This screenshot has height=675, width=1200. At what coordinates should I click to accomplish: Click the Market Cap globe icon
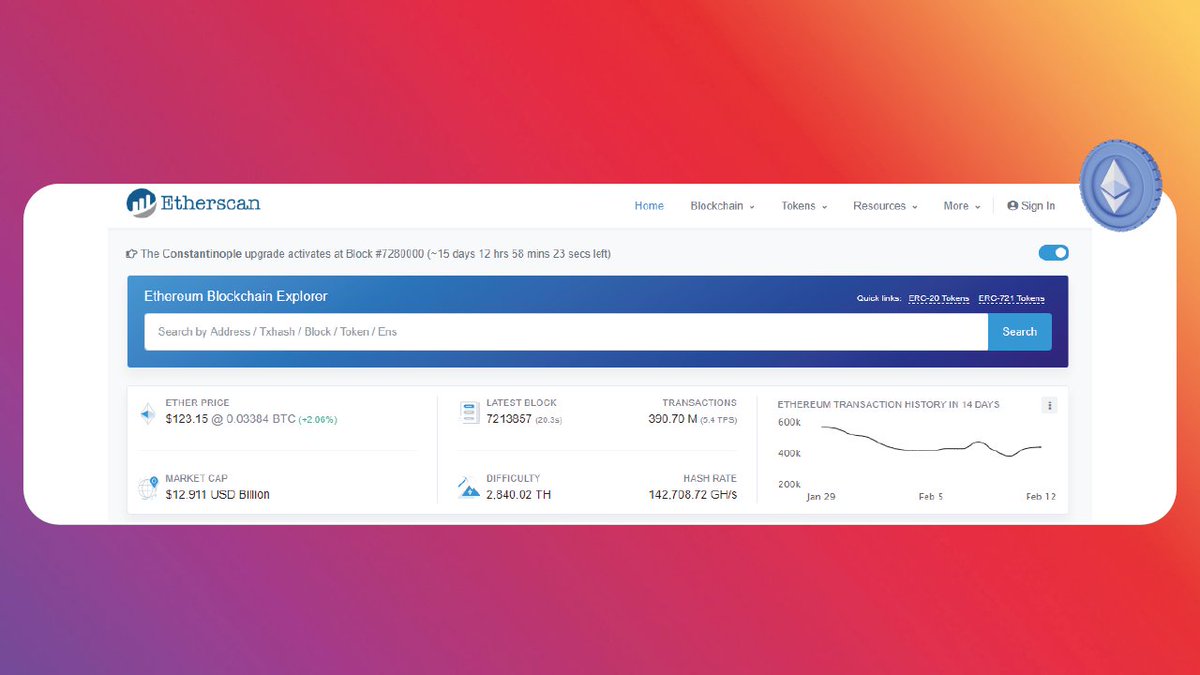[x=148, y=488]
